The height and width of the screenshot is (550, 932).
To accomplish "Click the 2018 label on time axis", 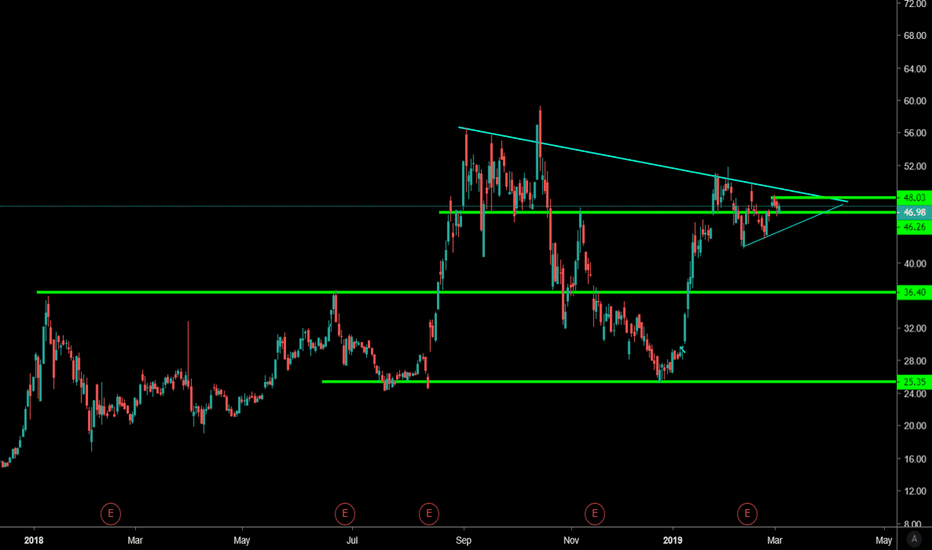I will (x=34, y=540).
